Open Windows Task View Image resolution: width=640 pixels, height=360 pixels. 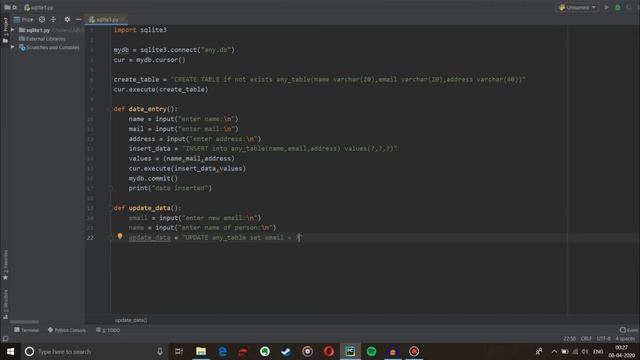179,351
